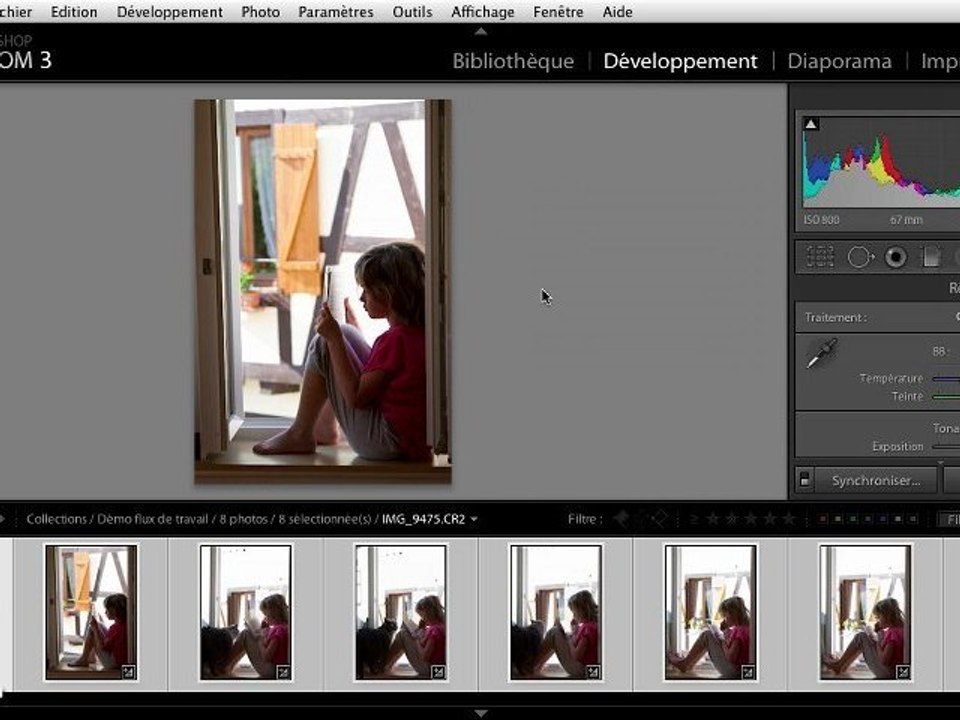Set filter to five star rating

click(x=789, y=519)
